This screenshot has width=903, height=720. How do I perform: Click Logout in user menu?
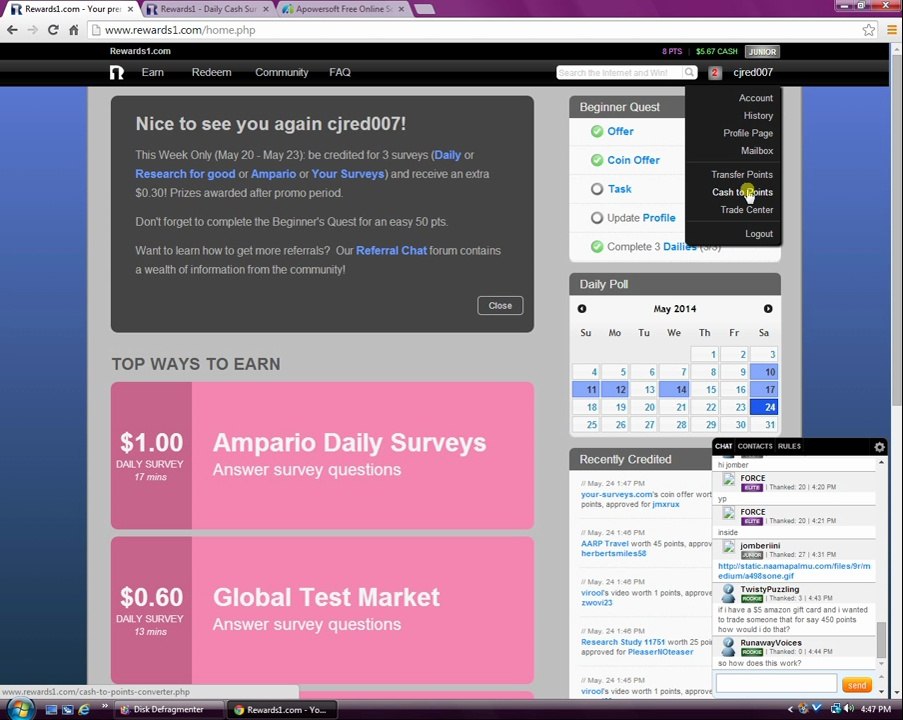[759, 234]
